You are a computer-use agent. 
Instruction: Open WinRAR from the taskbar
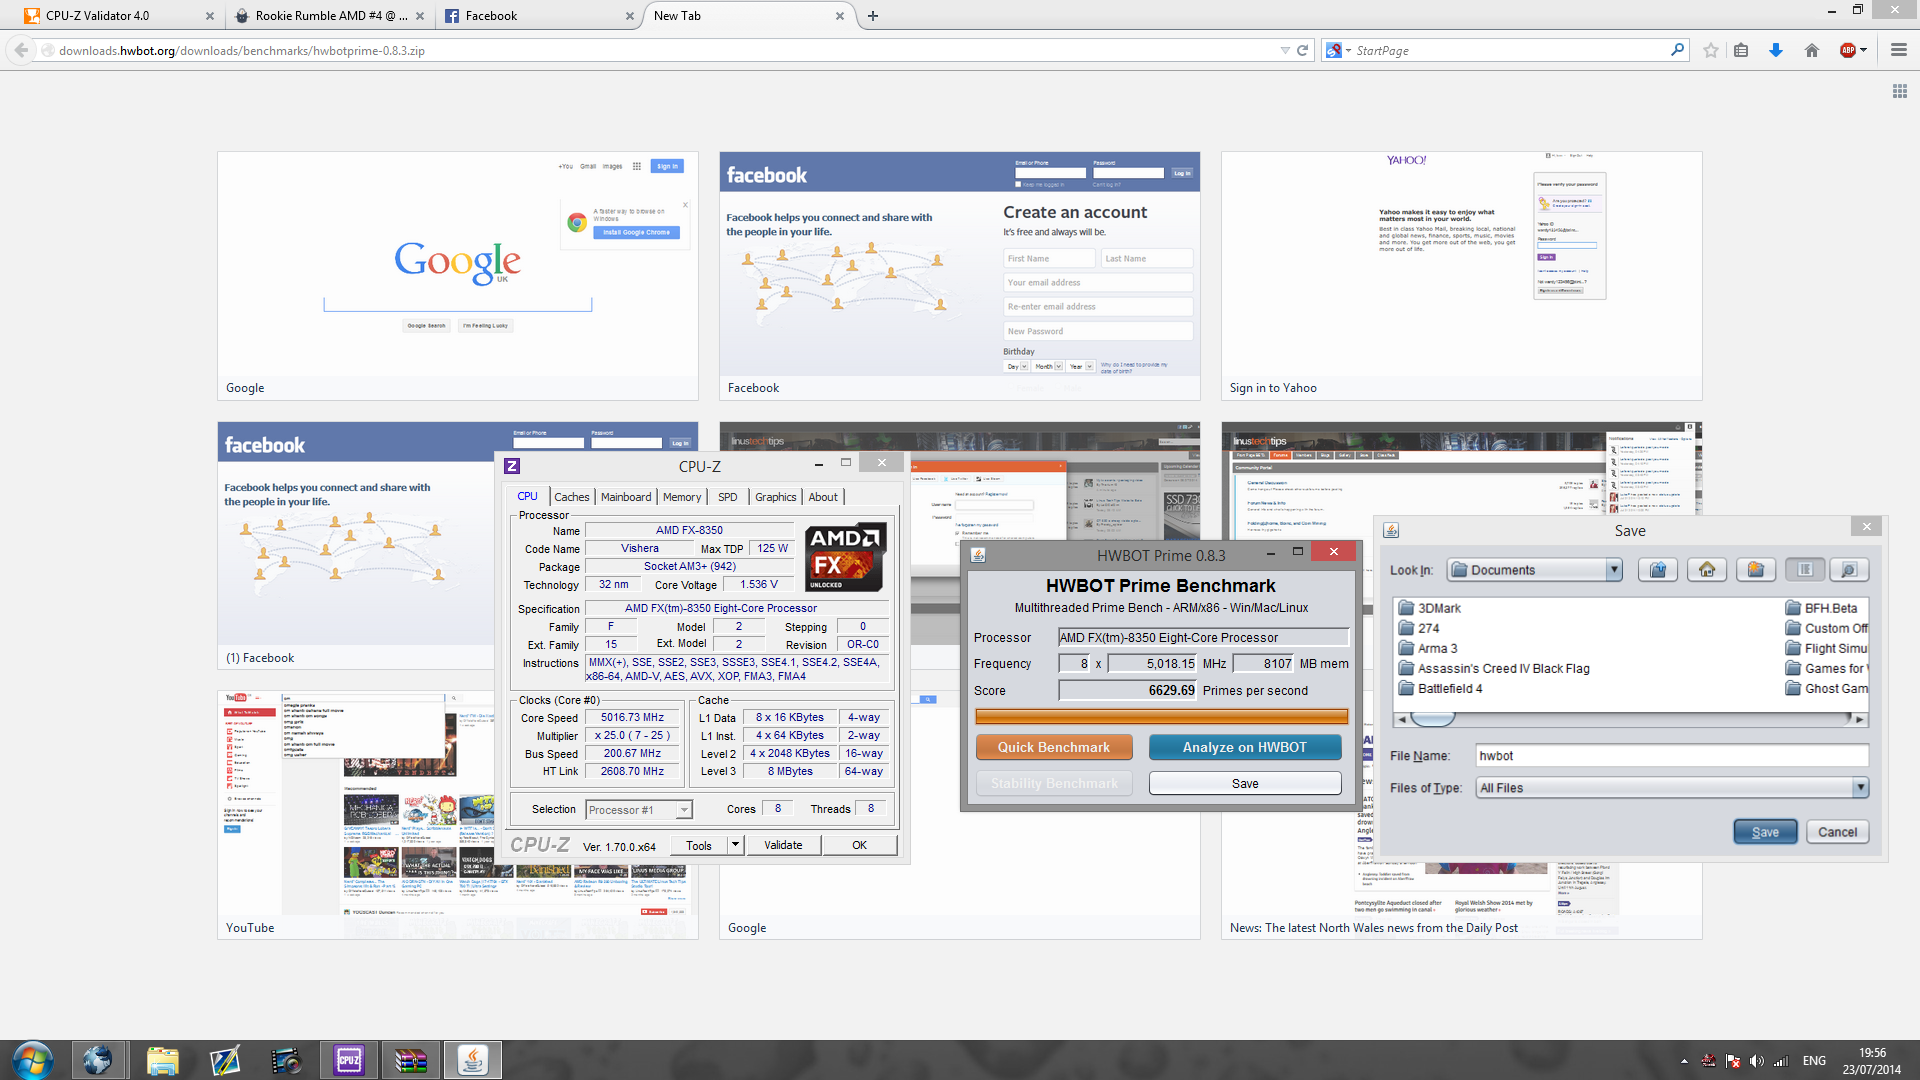pos(410,1060)
